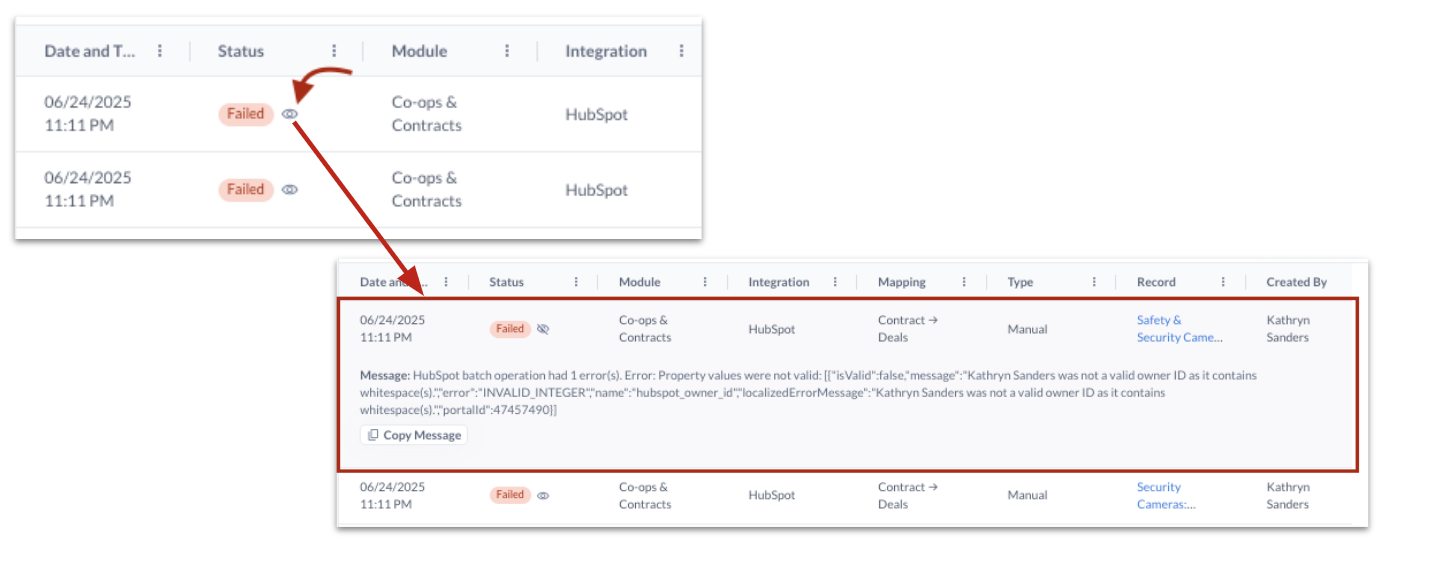1436x582 pixels.
Task: Open Integration column kebab menu in top table
Action: click(682, 51)
